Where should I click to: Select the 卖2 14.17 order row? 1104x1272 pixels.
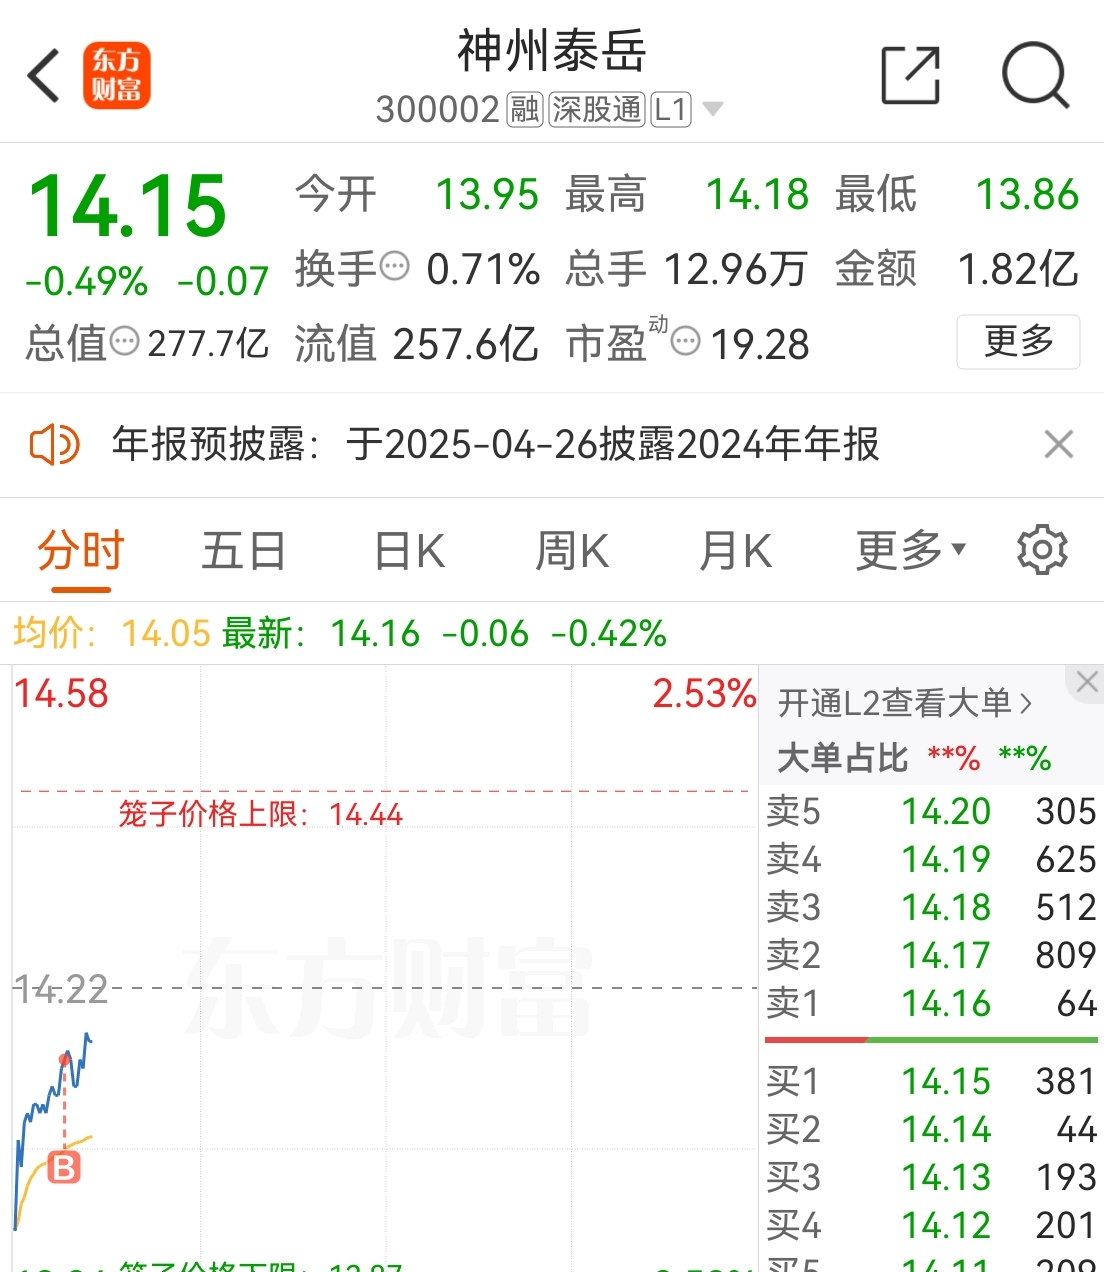[931, 955]
